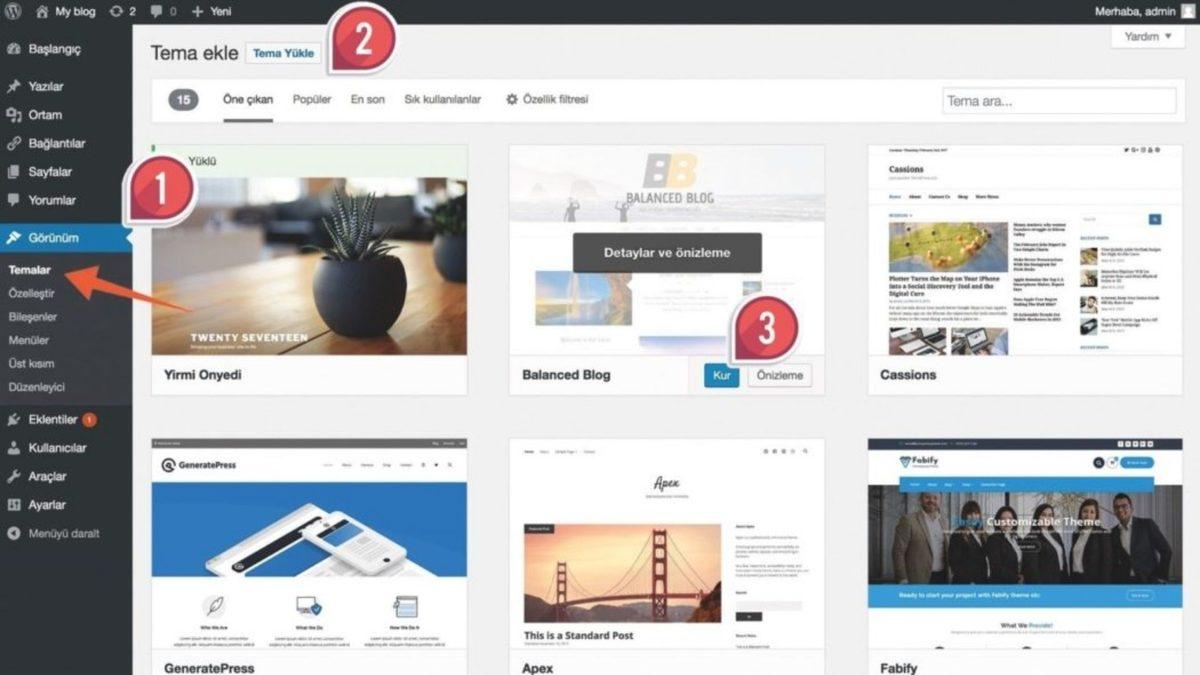Screen dimensions: 1200x675
Task: Collapse the sidebar with Menüyü daralt
Action: [12, 533]
